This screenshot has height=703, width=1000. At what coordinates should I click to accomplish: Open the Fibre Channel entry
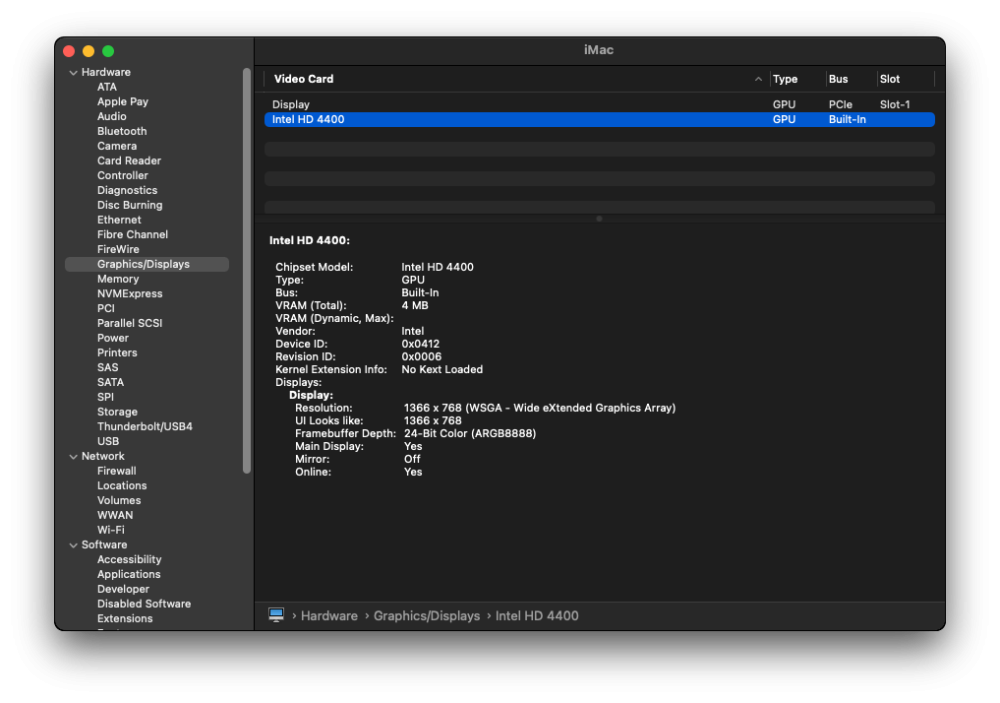133,234
